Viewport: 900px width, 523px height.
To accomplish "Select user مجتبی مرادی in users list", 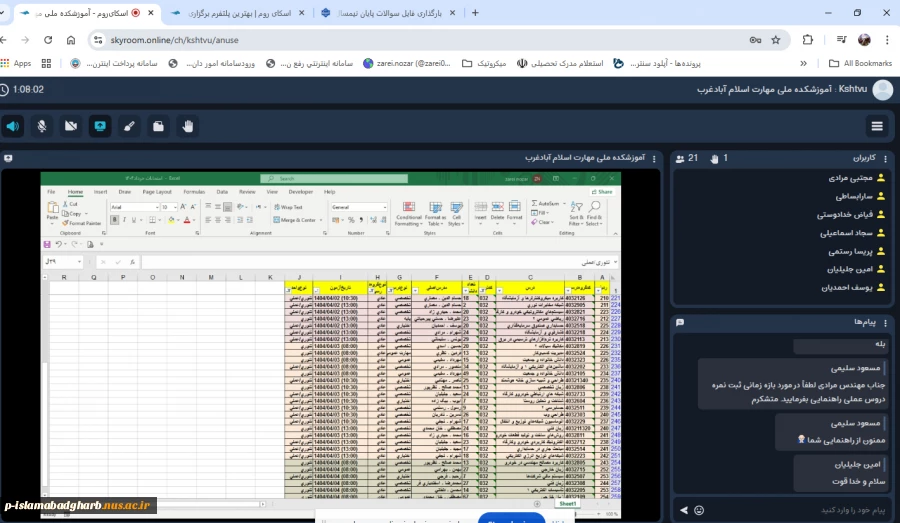I will (856, 178).
